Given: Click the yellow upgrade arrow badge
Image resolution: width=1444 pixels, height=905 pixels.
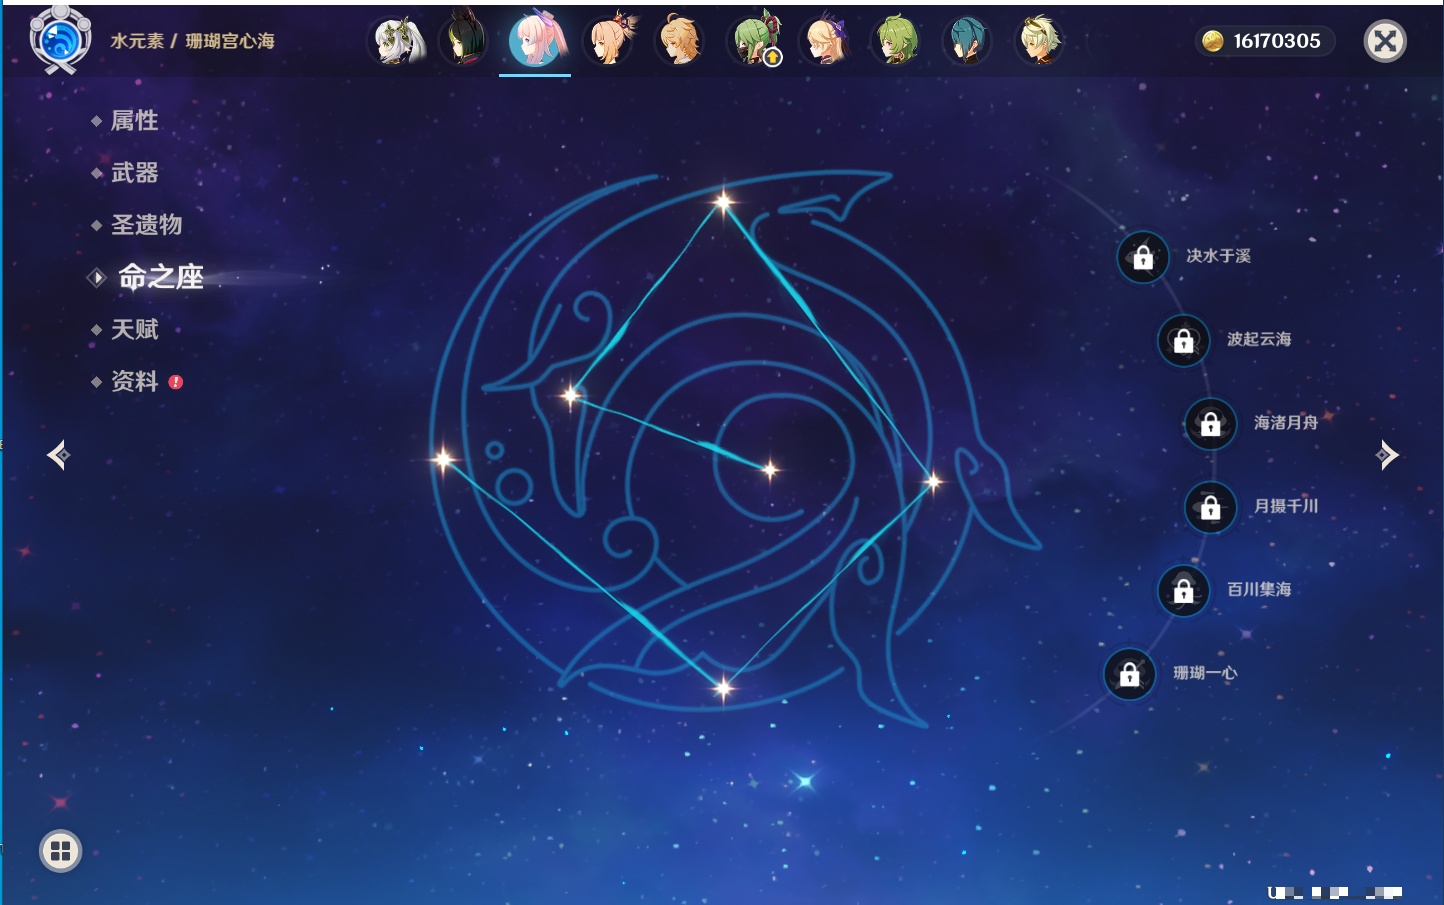Looking at the screenshot, I should 773,58.
